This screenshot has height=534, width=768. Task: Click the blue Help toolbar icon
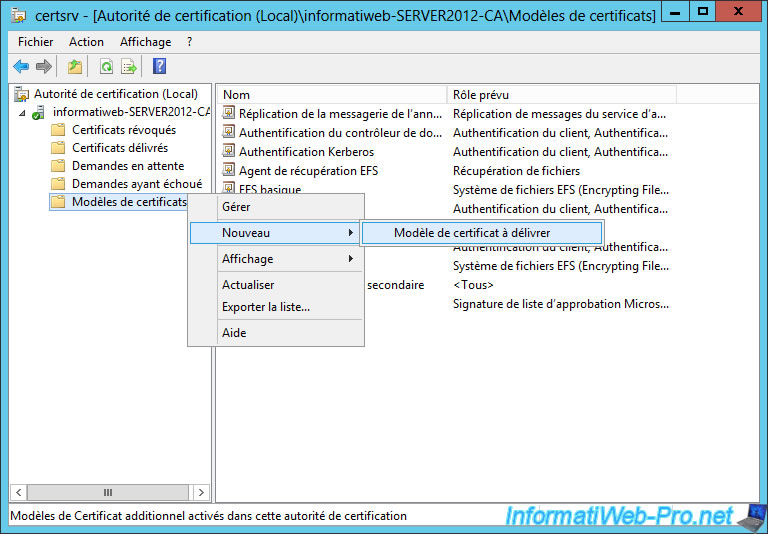tap(160, 66)
